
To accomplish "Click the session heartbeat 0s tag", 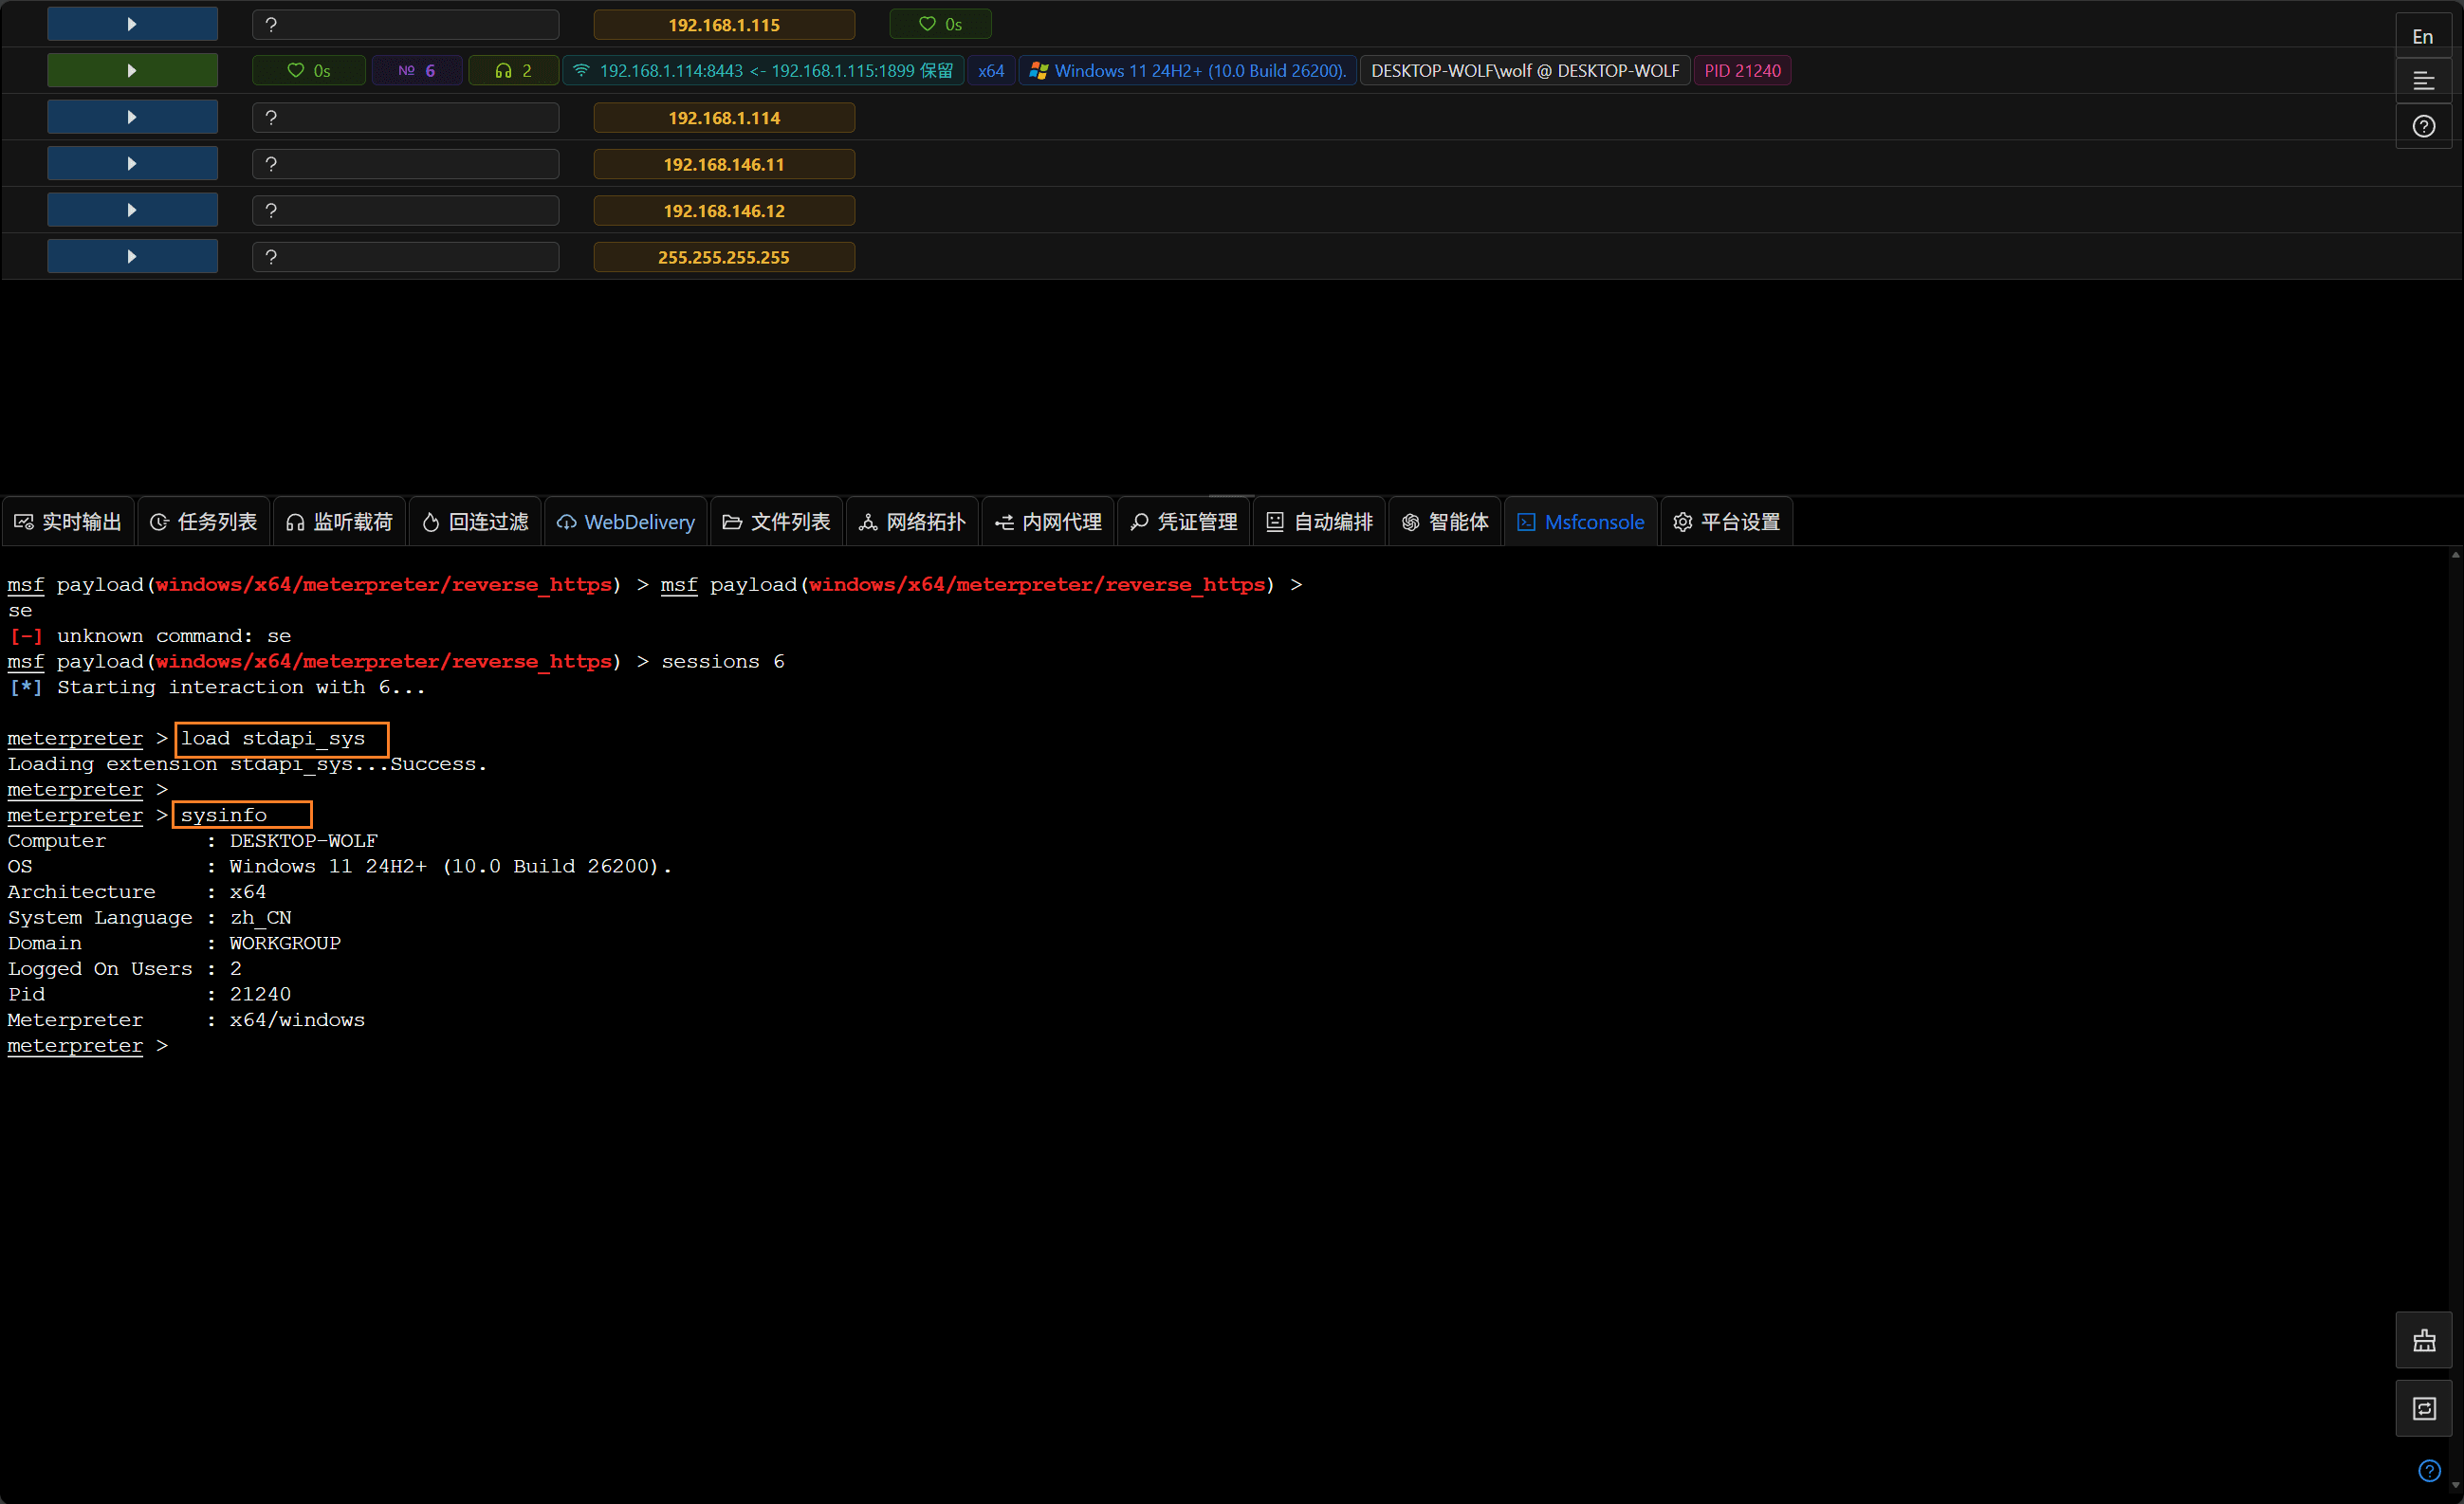I will pyautogui.click(x=309, y=71).
